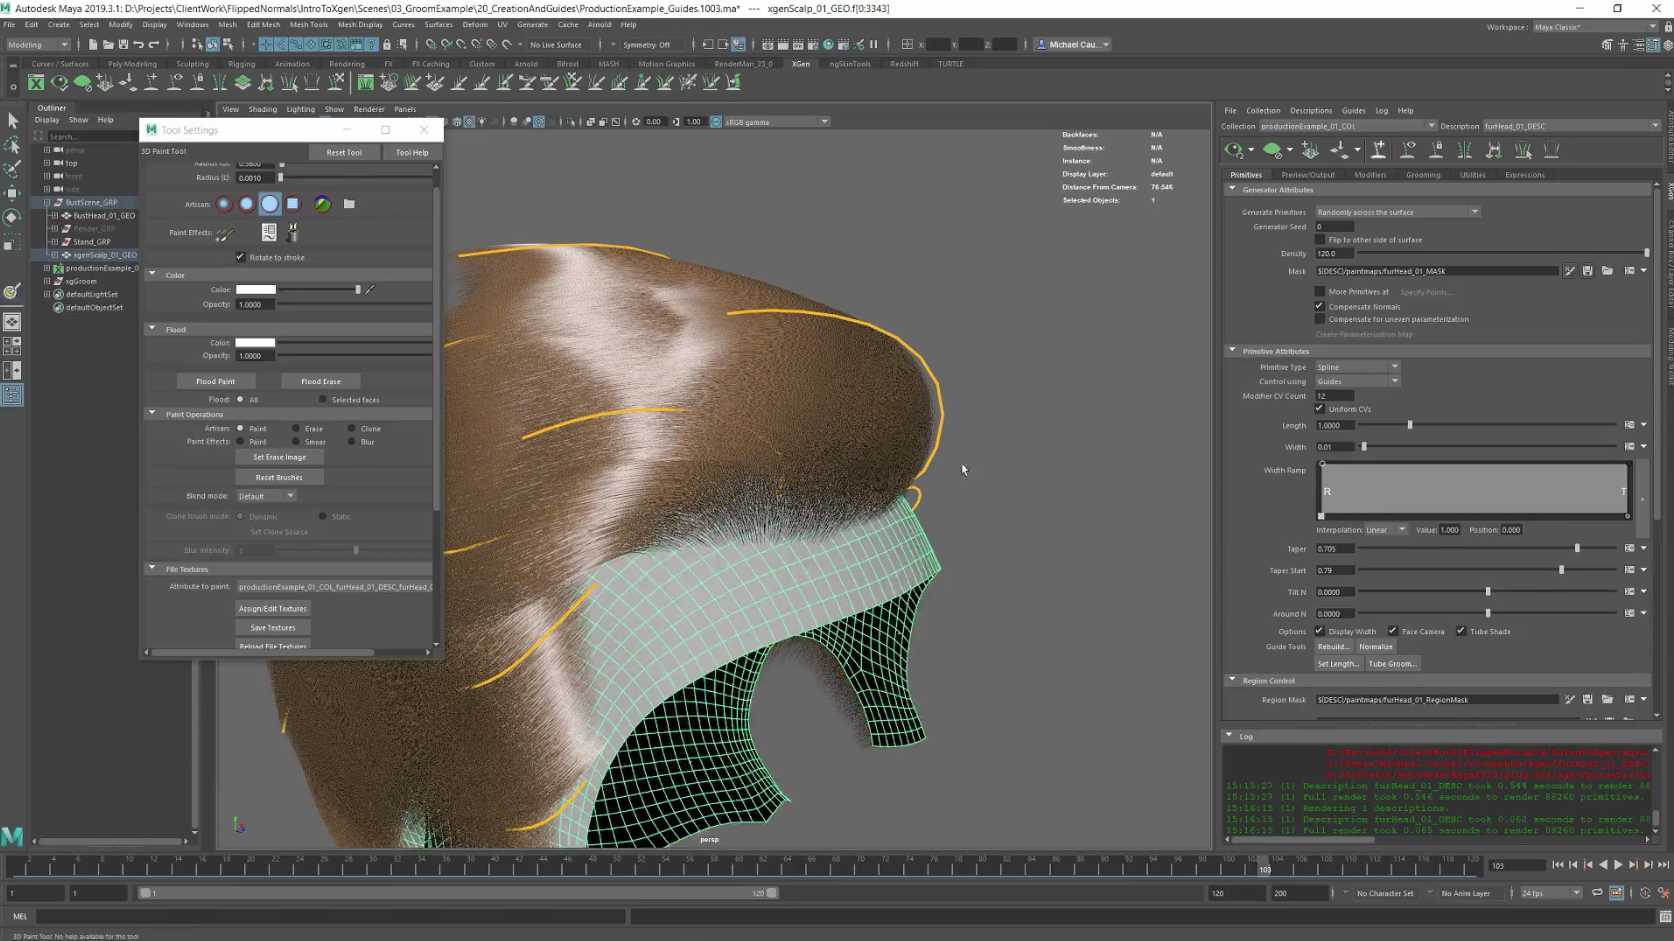The image size is (1674, 941).
Task: Click the Save scene icon in toolbar
Action: pyautogui.click(x=123, y=44)
